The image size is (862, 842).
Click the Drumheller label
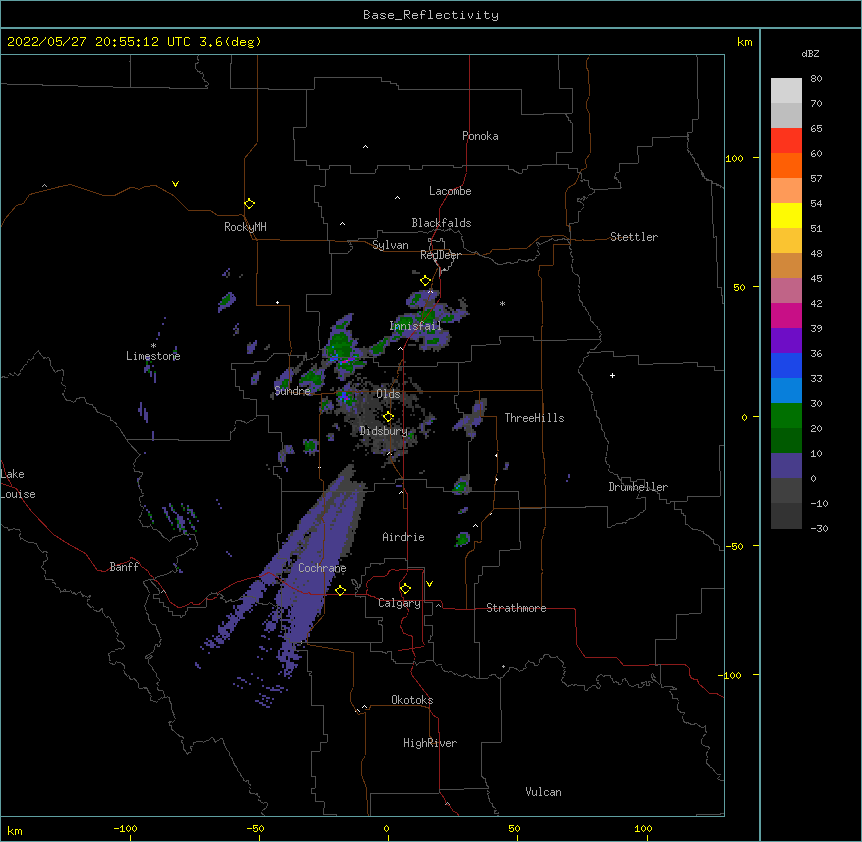pyautogui.click(x=638, y=487)
